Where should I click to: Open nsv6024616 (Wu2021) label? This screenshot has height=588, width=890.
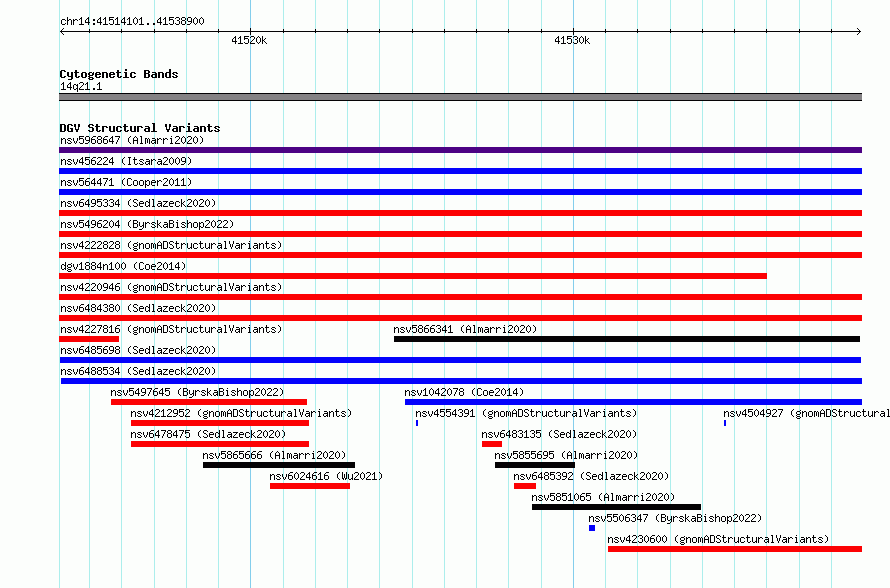pos(326,476)
